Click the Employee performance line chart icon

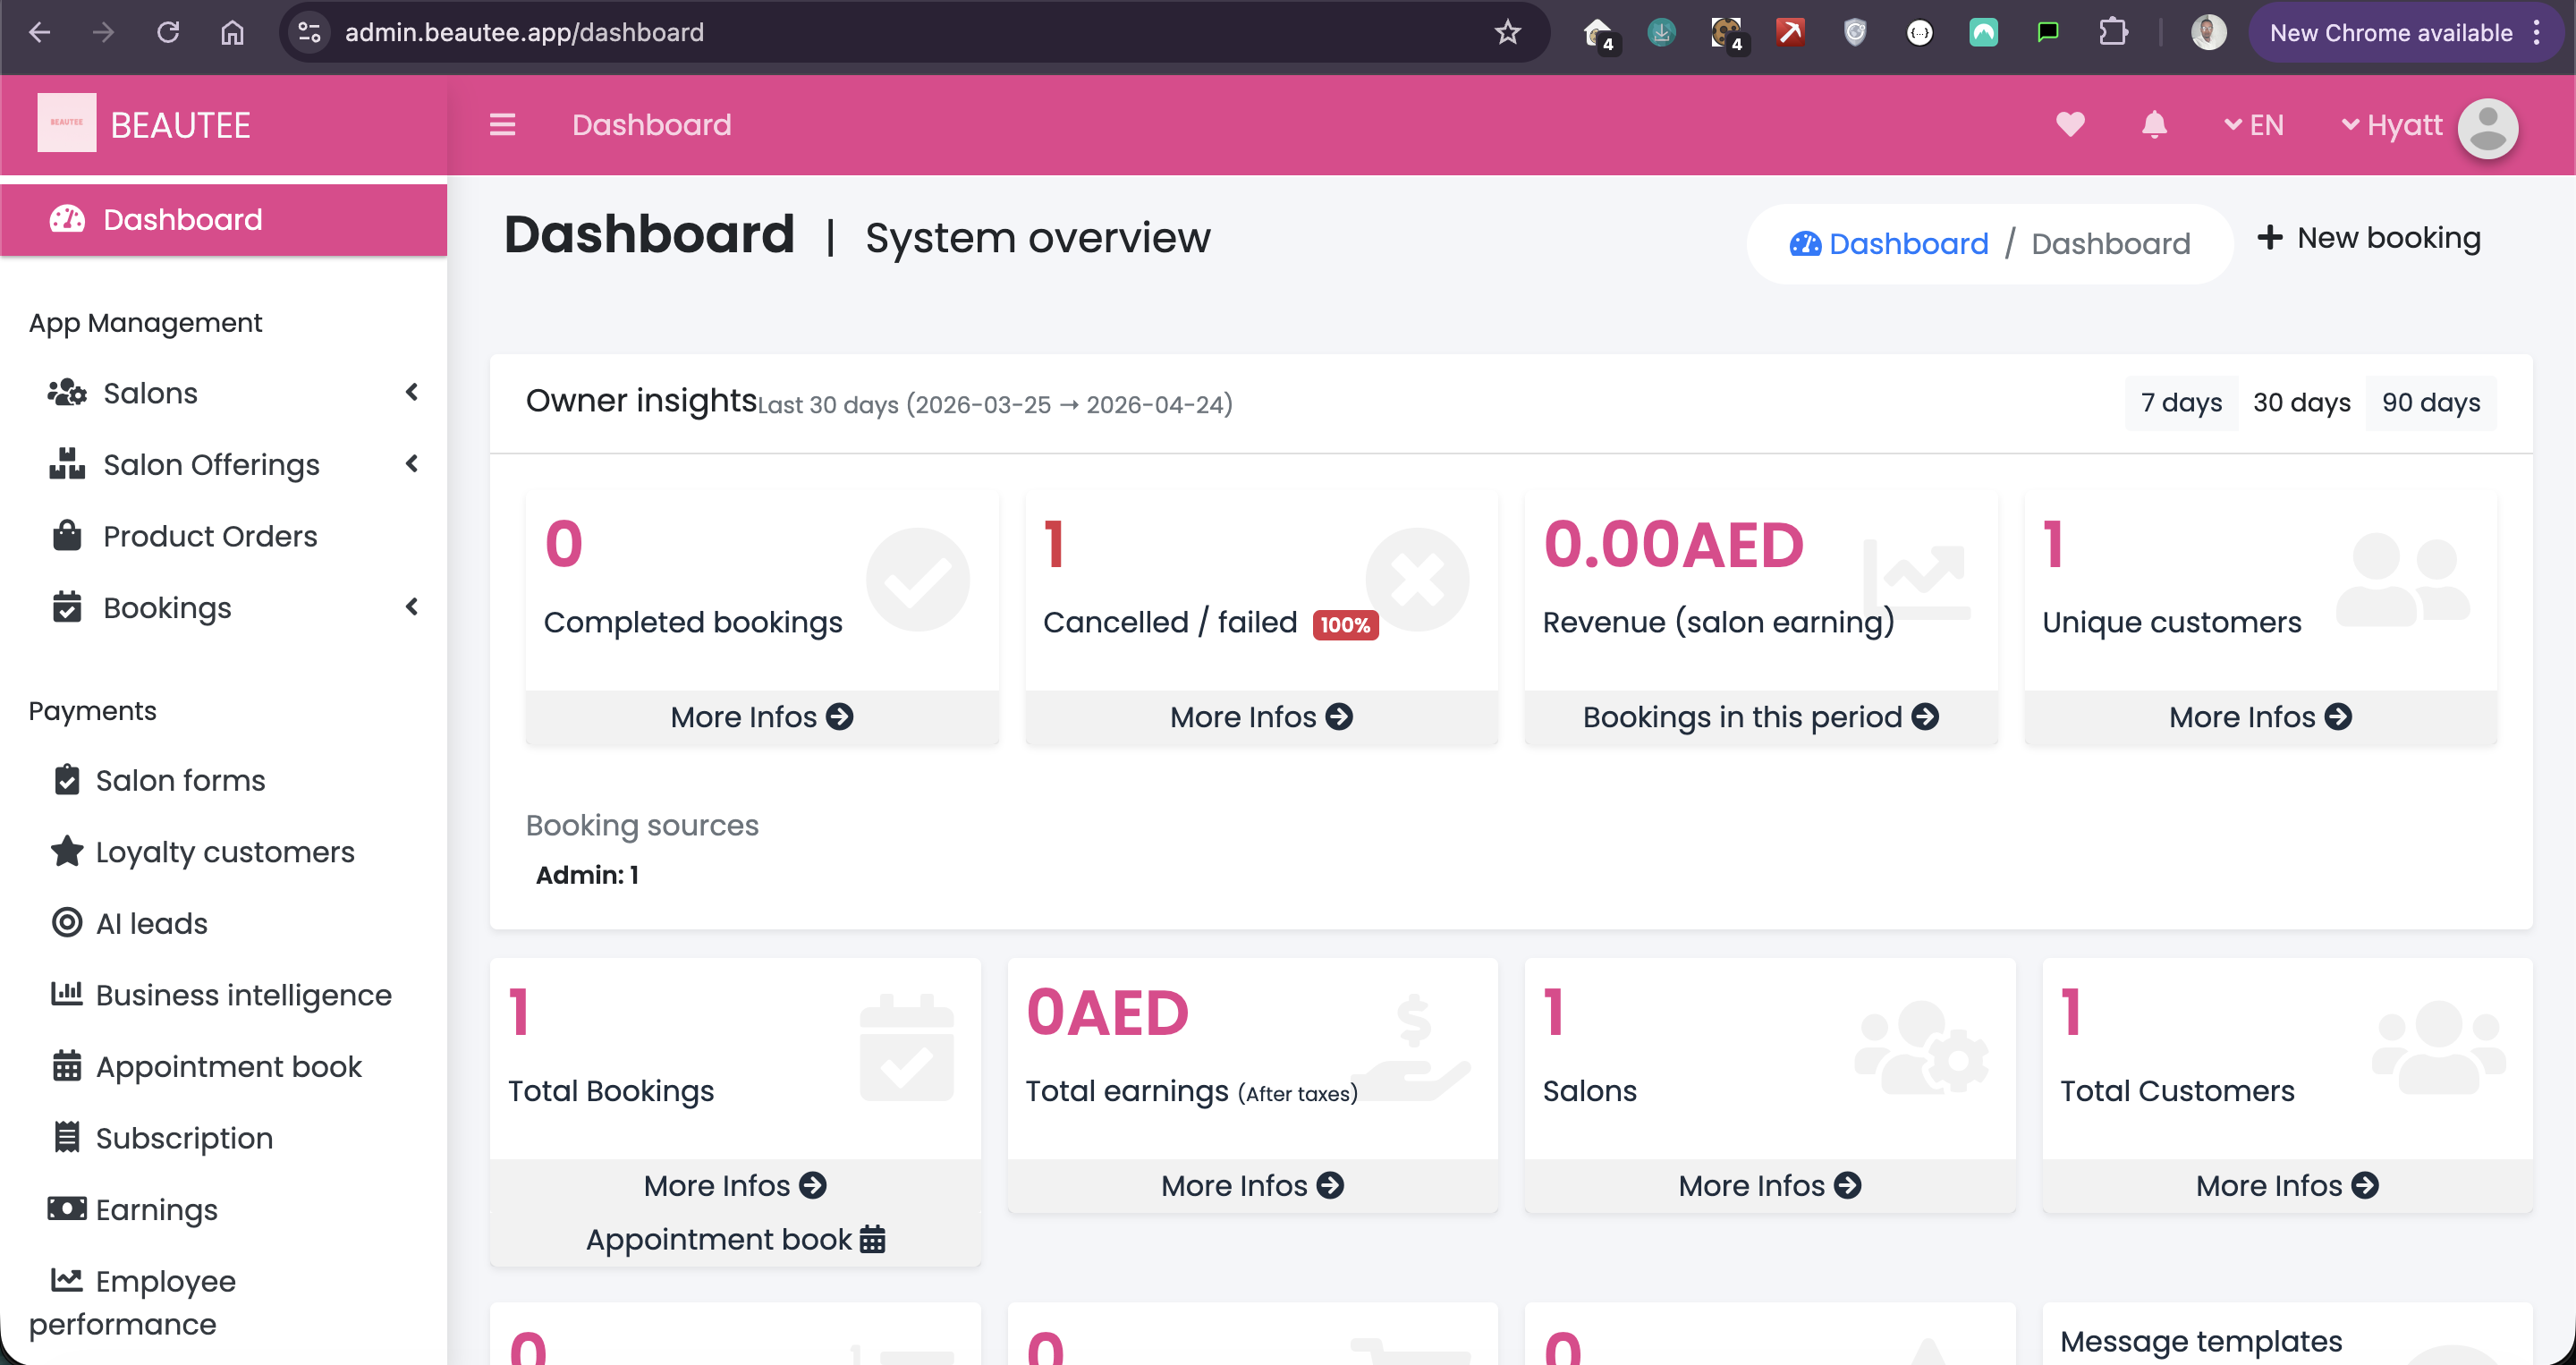tap(67, 1279)
